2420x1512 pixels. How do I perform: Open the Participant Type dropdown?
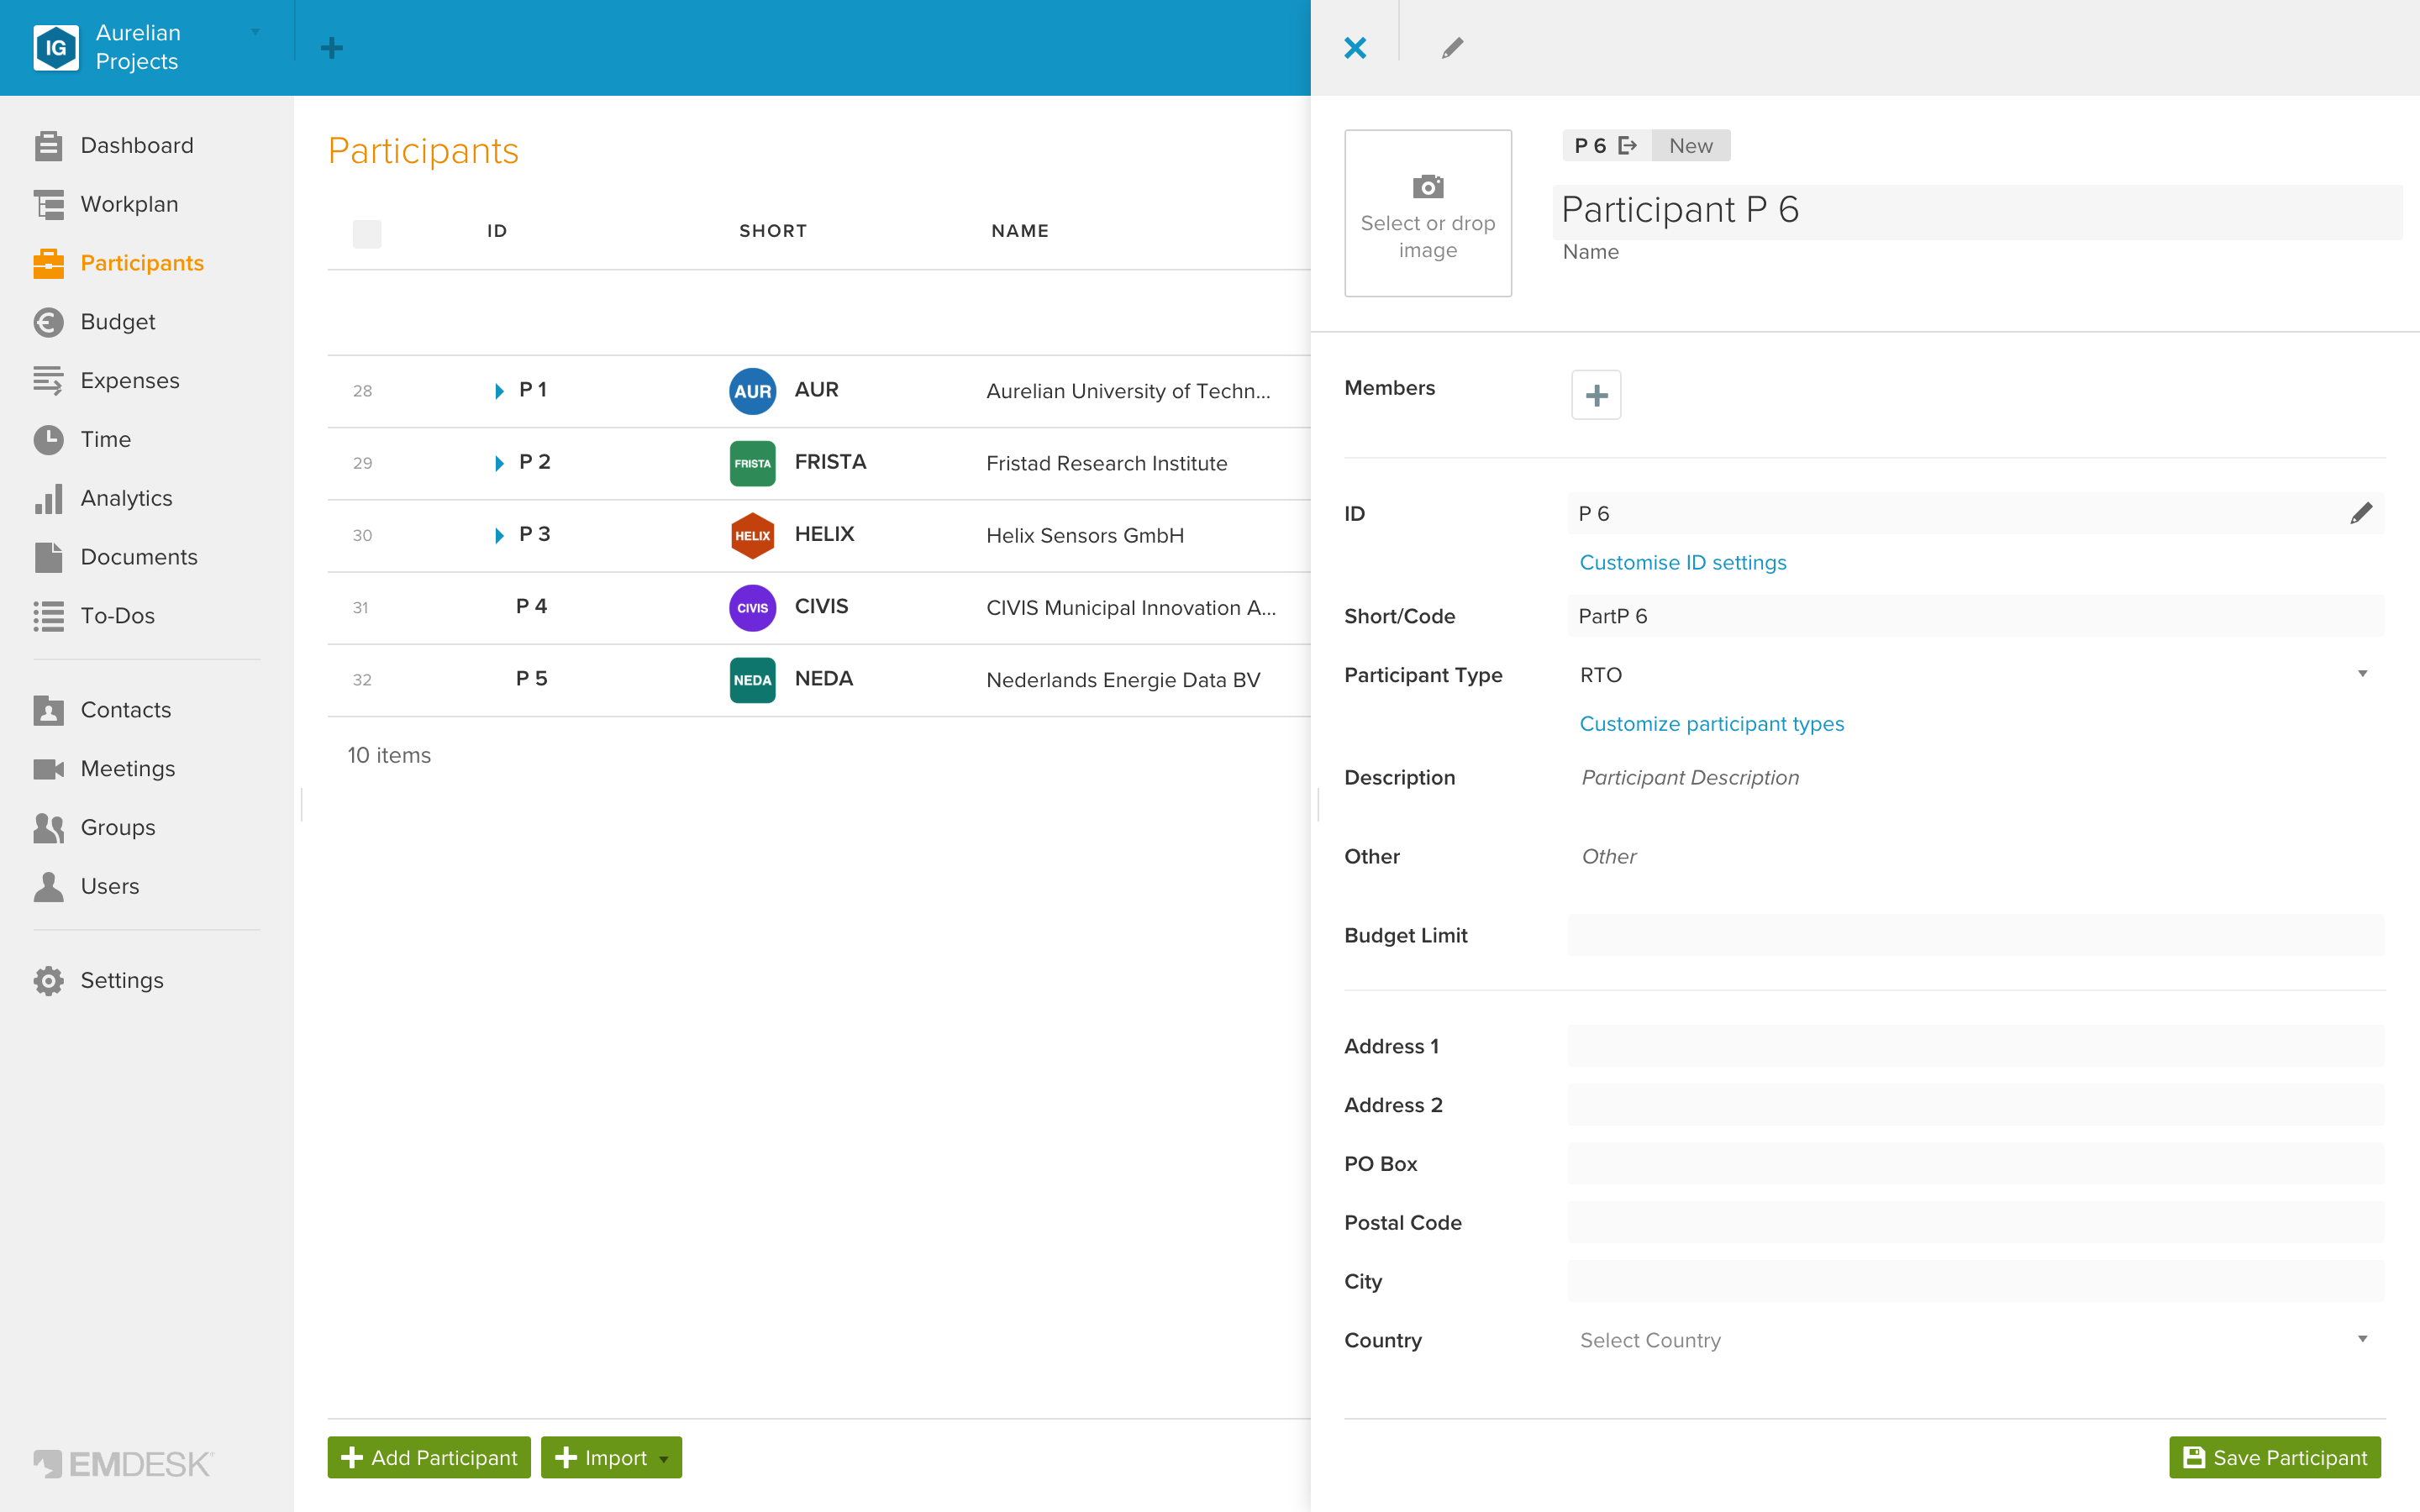(x=1975, y=675)
